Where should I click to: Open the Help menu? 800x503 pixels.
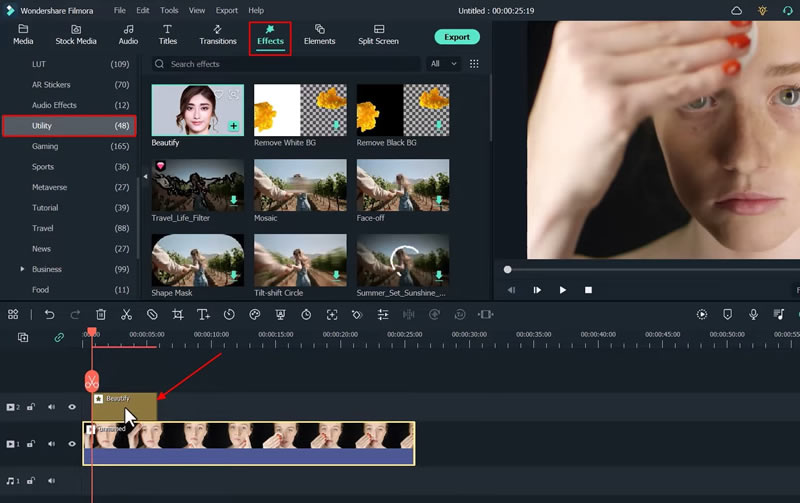(x=256, y=10)
